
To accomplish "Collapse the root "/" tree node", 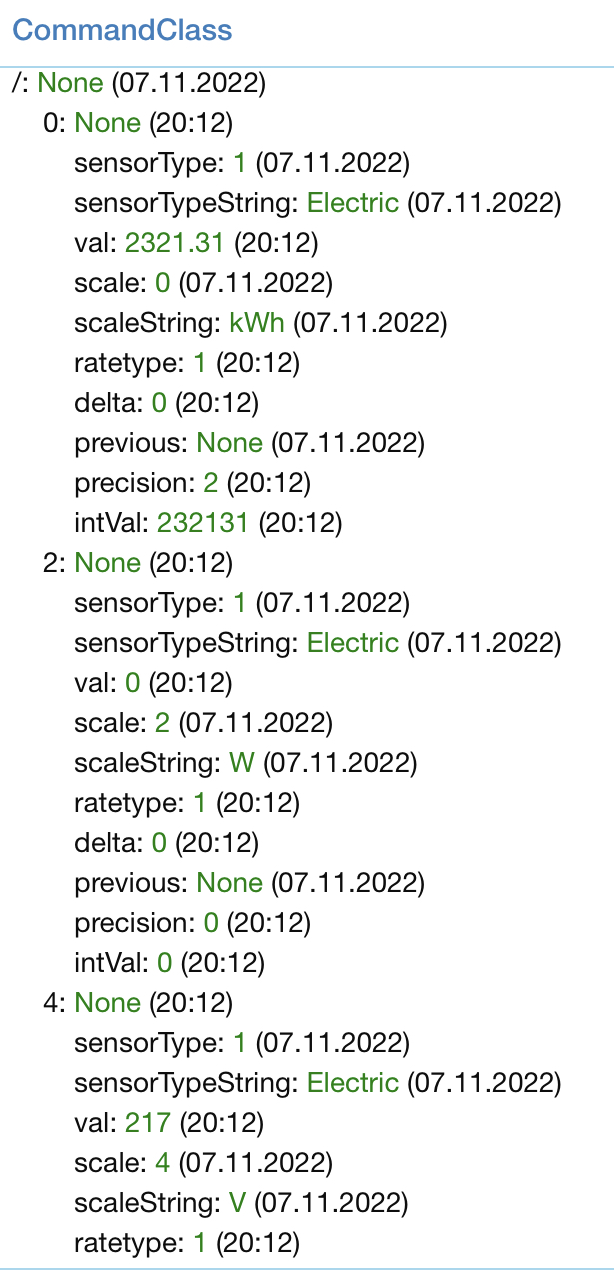I will tap(17, 84).
